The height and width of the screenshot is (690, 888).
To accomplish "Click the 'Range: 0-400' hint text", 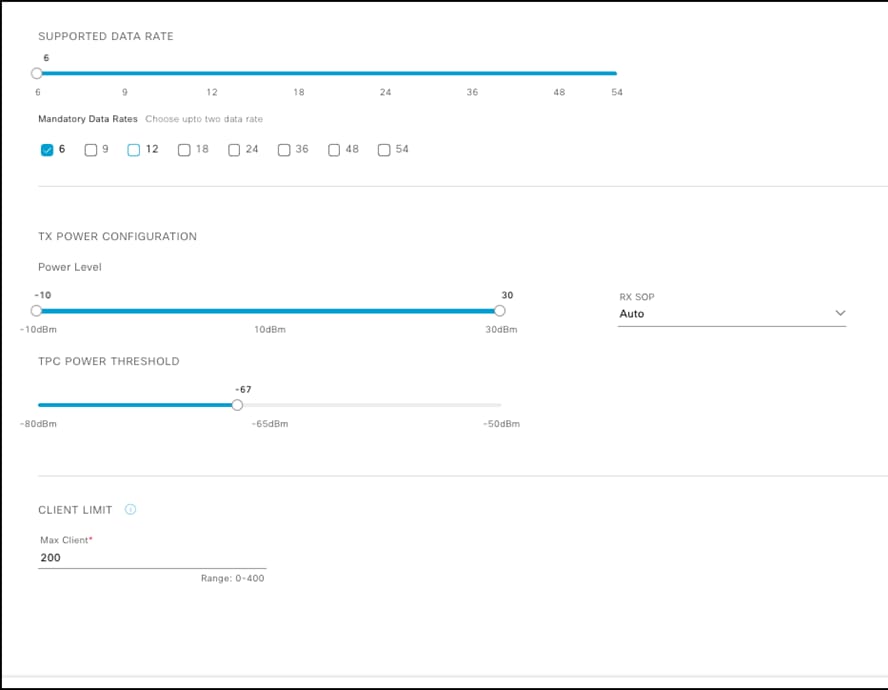I will [233, 578].
